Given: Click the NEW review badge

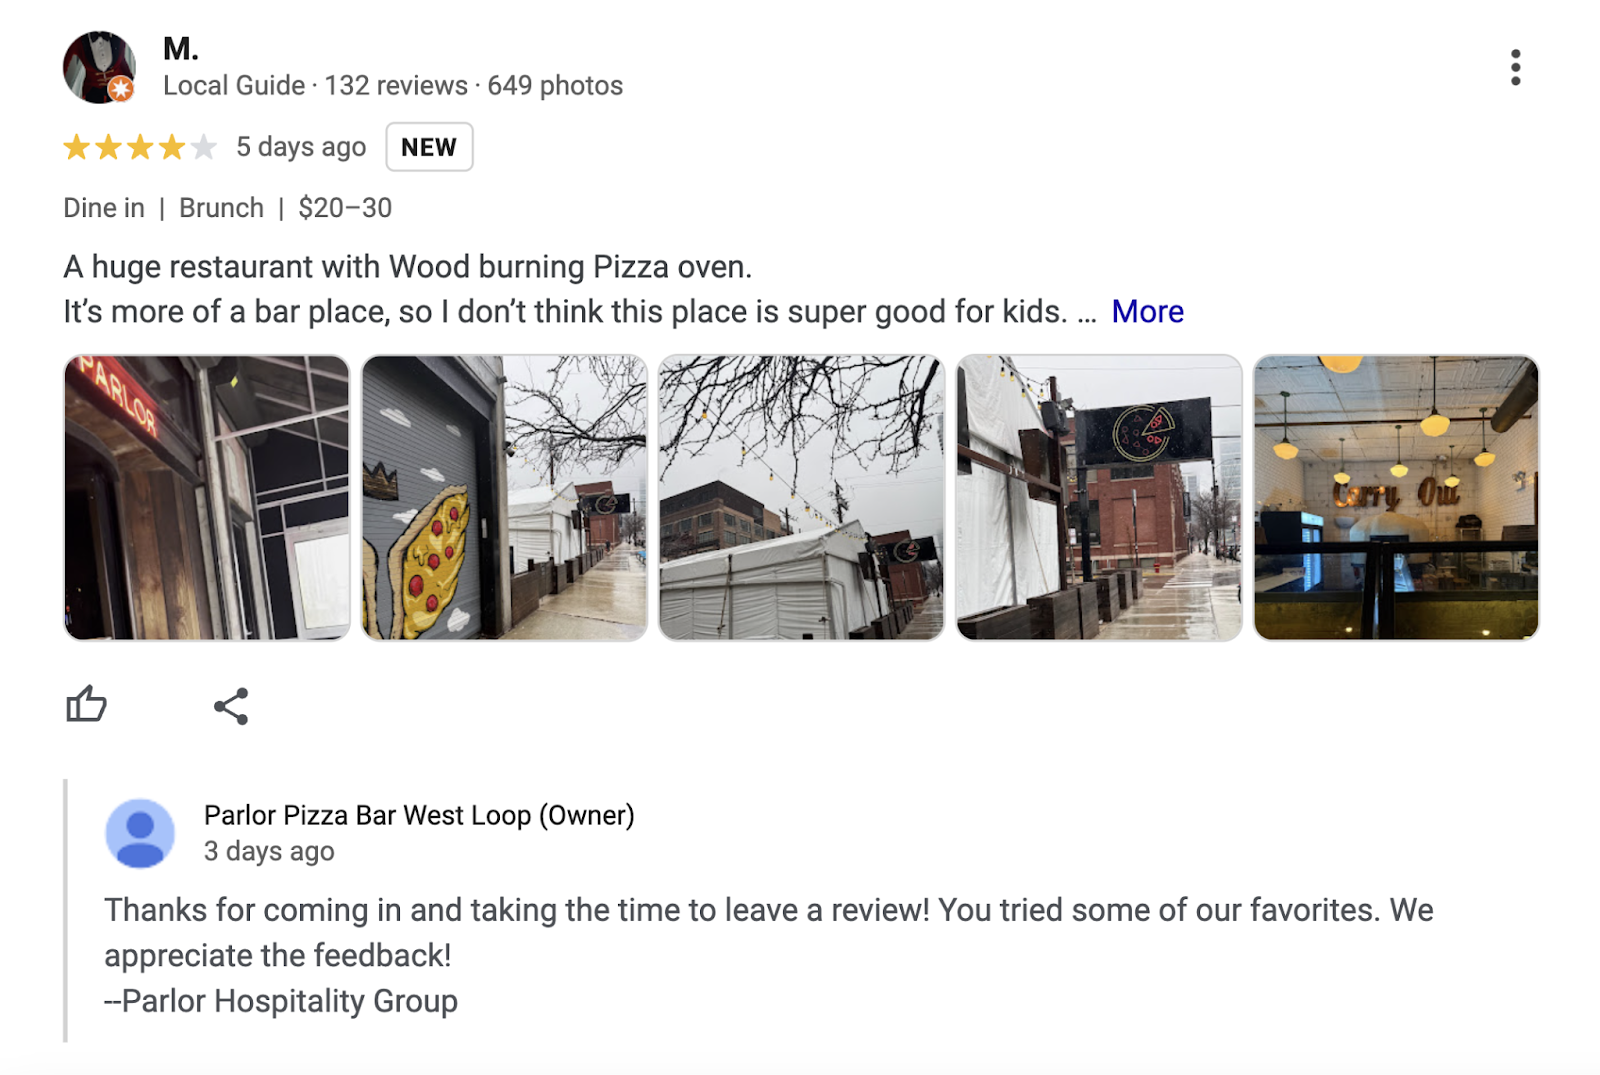Looking at the screenshot, I should (x=429, y=146).
